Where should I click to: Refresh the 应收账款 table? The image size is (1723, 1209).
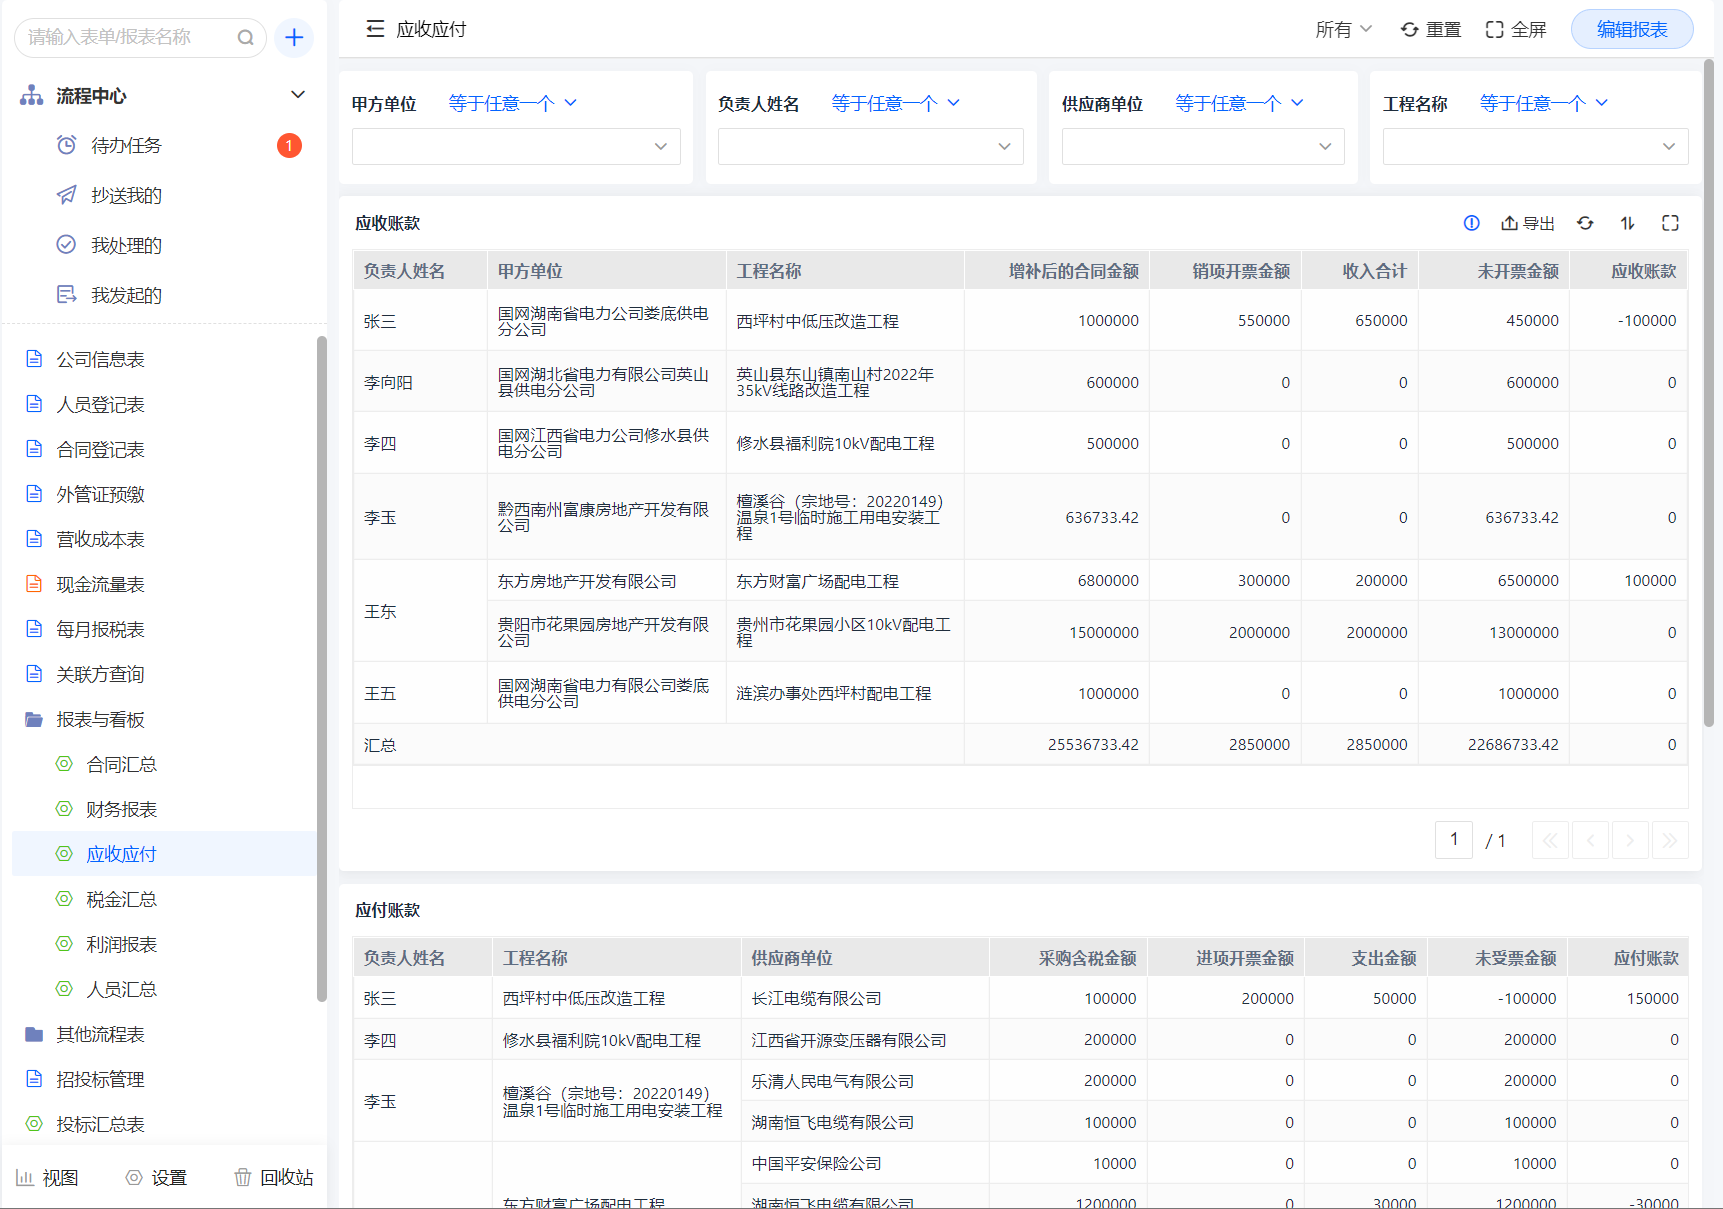1585,223
